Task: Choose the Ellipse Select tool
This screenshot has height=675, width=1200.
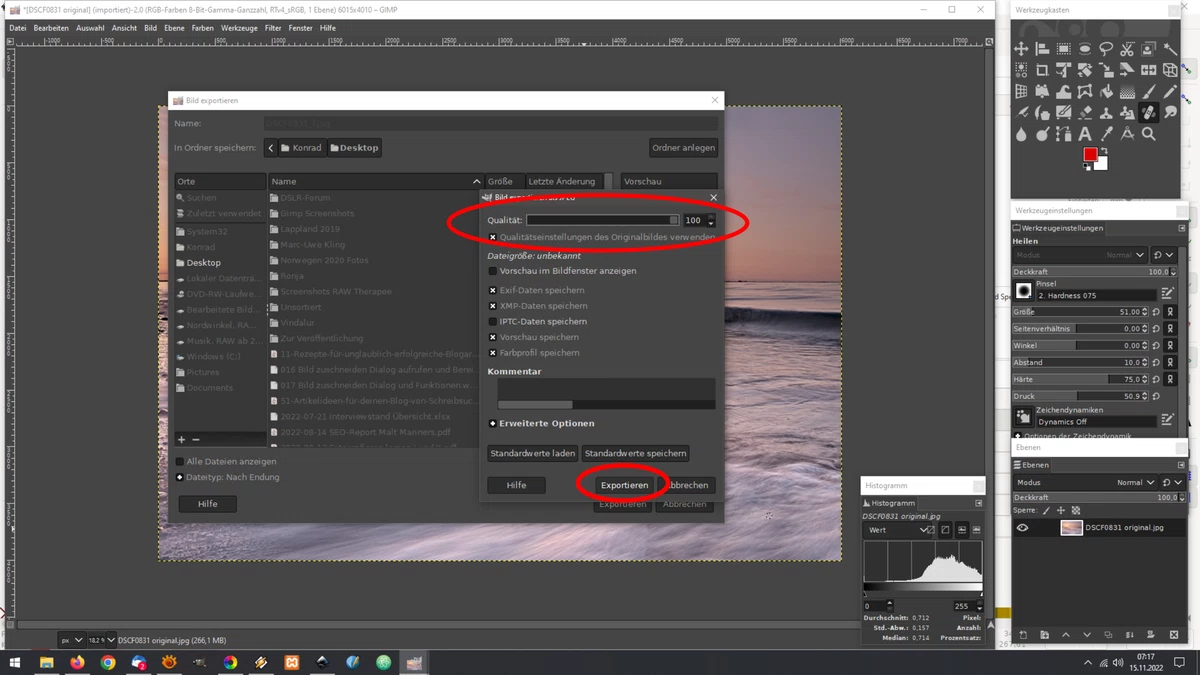Action: pyautogui.click(x=1085, y=49)
